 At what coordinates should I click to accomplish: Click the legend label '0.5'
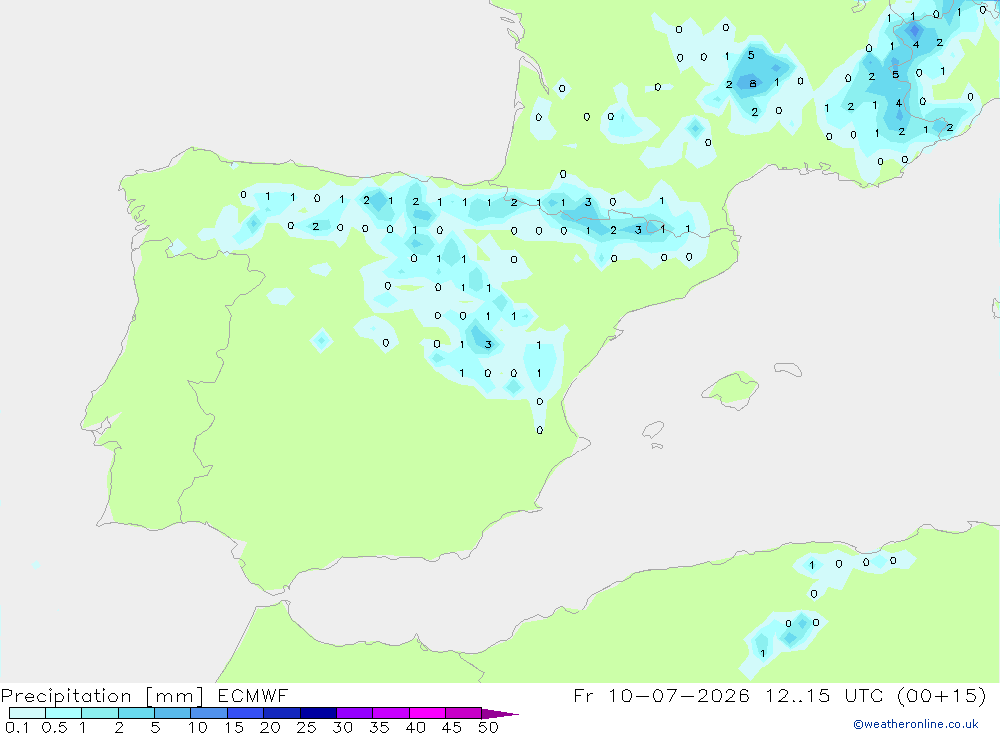click(55, 727)
